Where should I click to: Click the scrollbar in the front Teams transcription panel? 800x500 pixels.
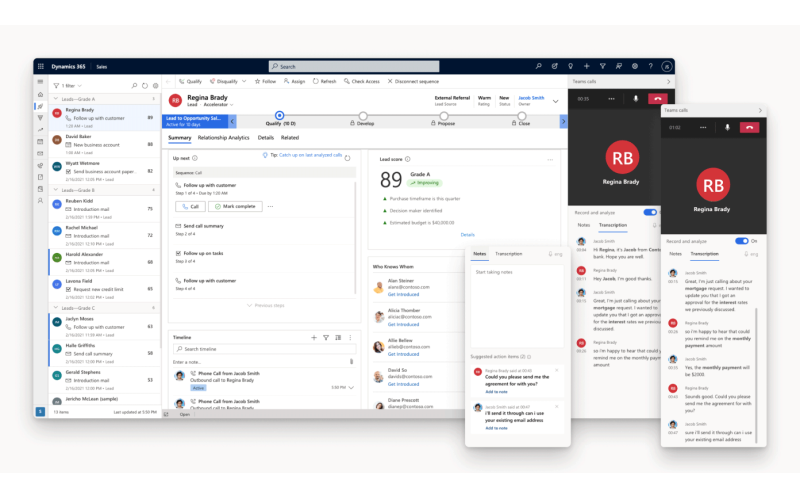[756, 375]
